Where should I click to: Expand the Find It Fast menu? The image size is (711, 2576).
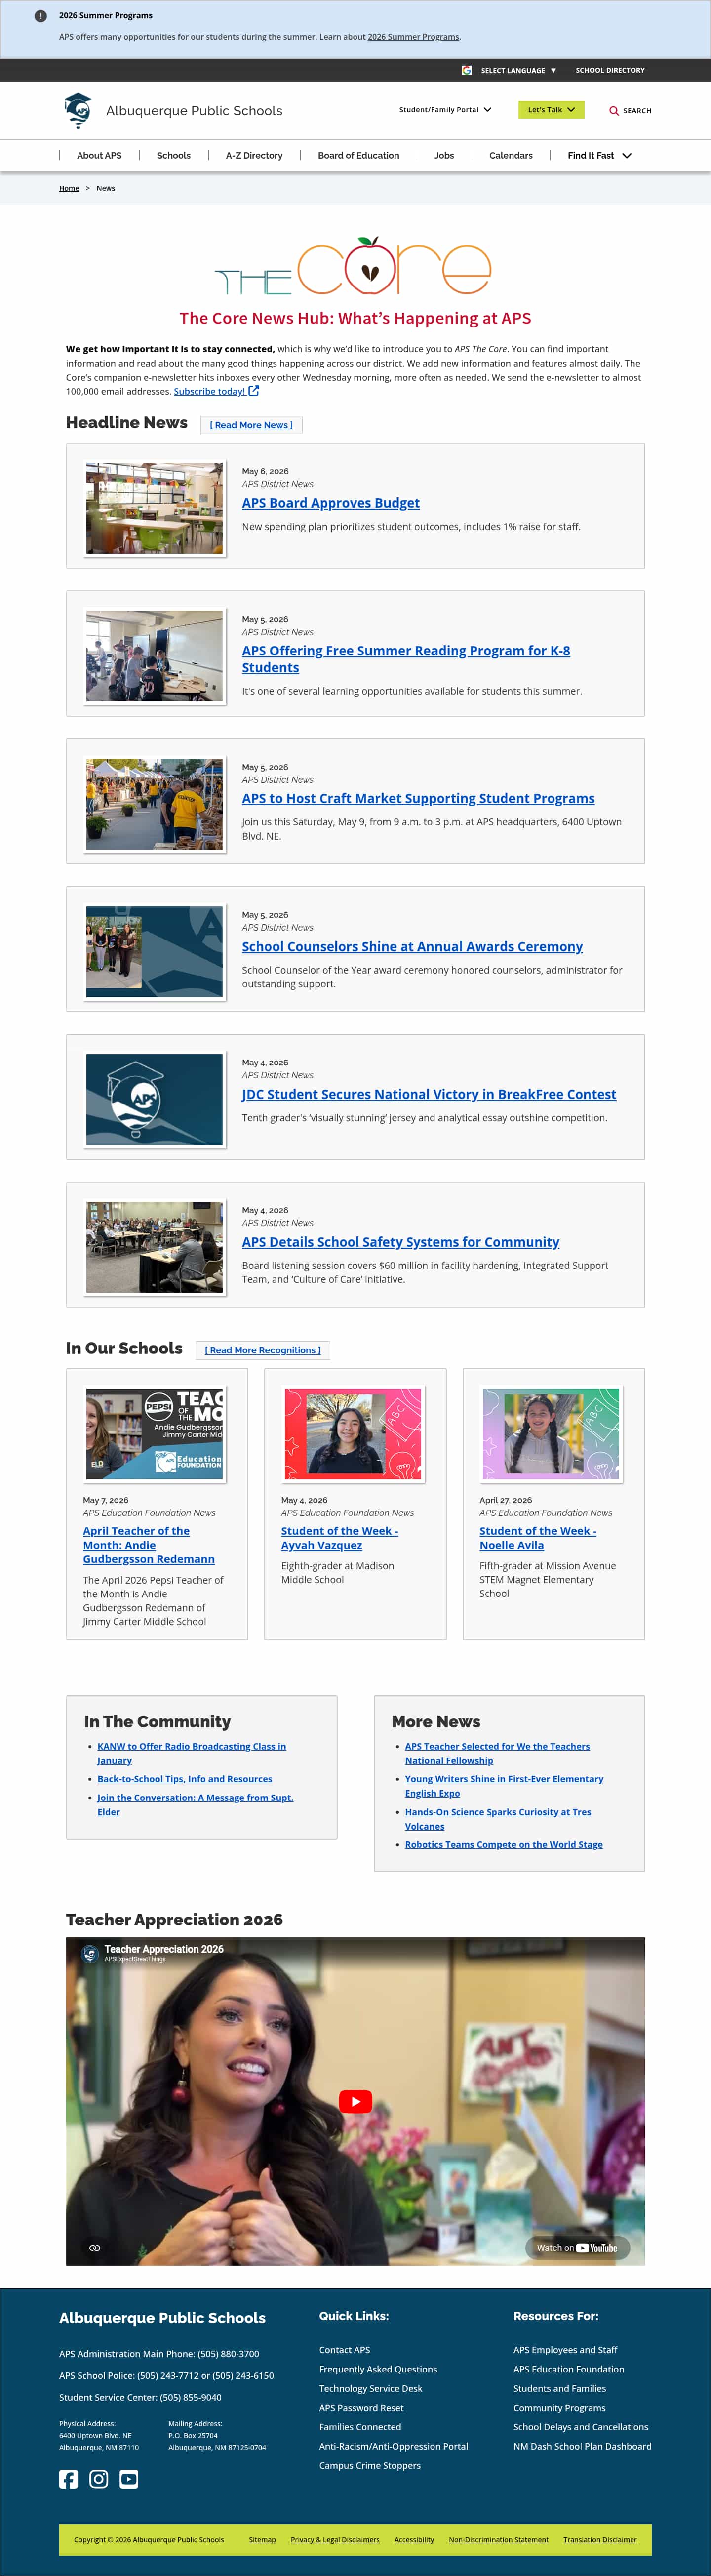tap(599, 156)
